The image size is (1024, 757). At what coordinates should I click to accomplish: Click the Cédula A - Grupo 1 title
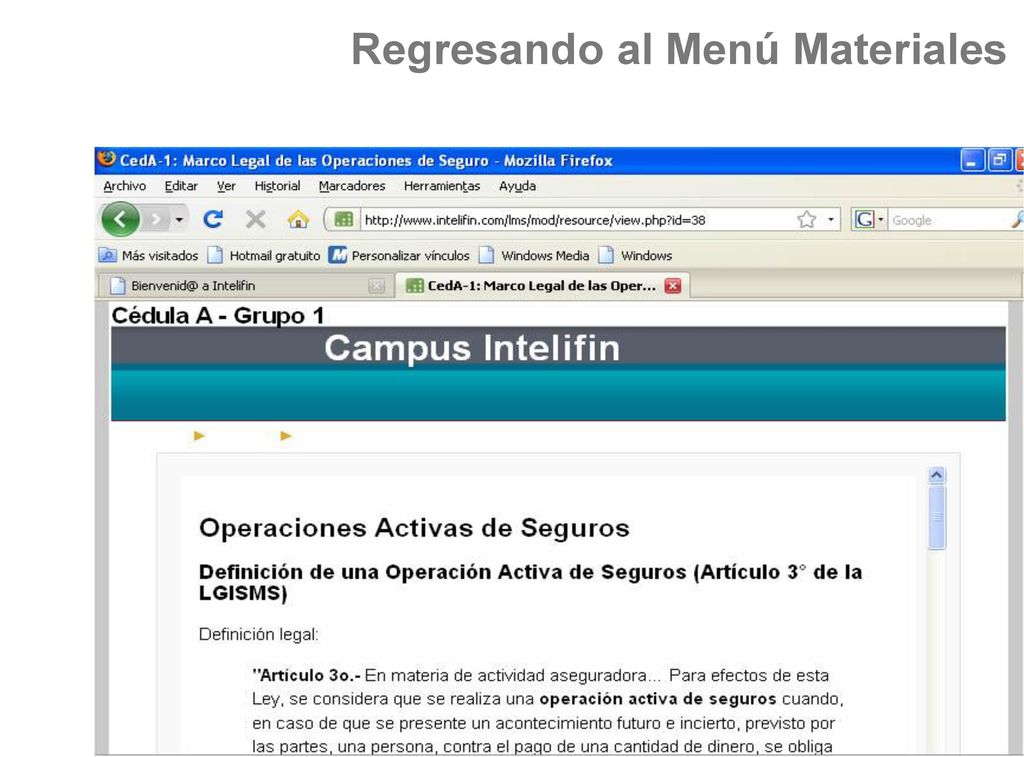(x=217, y=315)
